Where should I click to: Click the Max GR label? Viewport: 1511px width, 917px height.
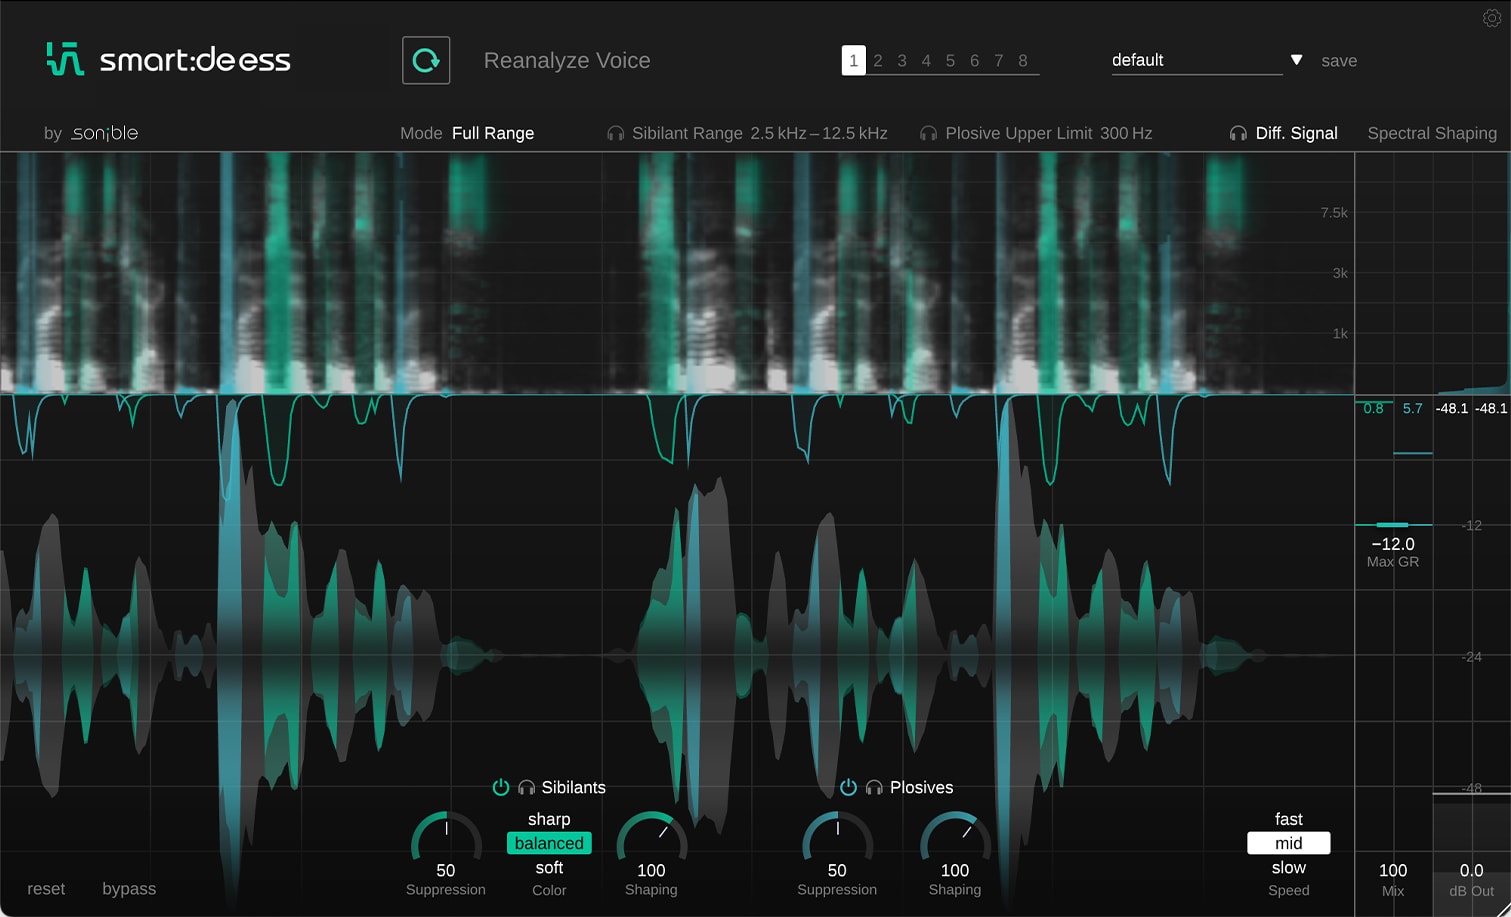[x=1393, y=562]
